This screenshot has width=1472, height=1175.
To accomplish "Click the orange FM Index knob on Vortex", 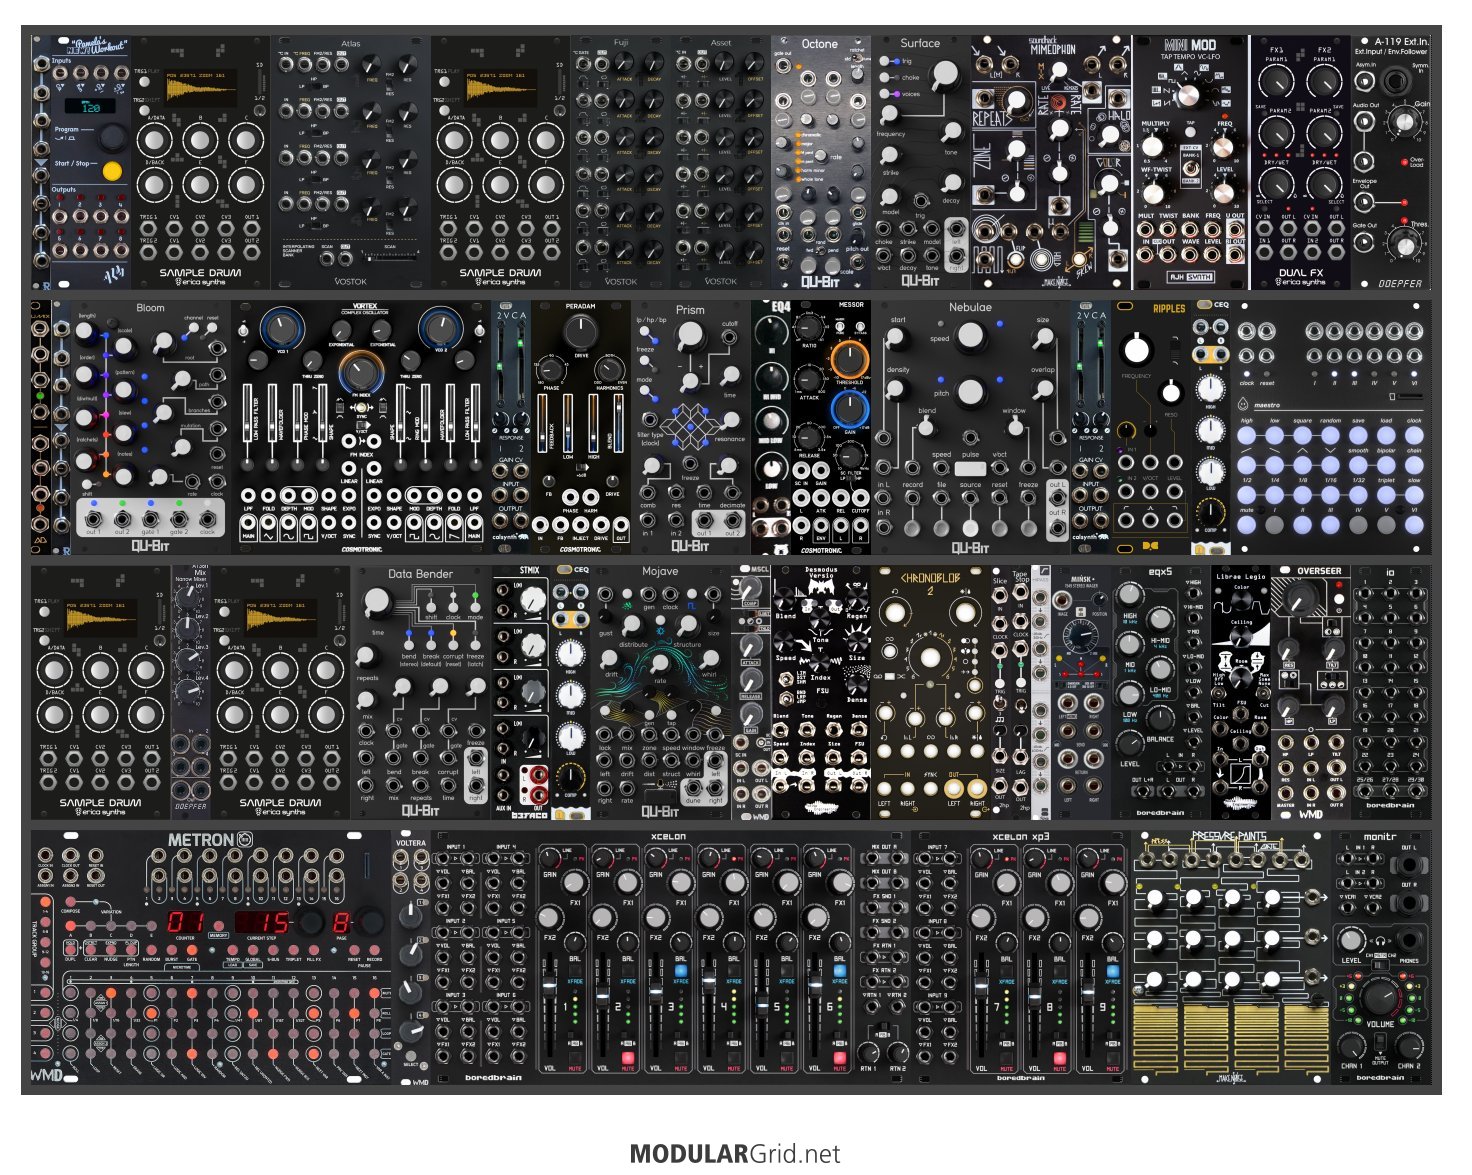I will tap(361, 373).
